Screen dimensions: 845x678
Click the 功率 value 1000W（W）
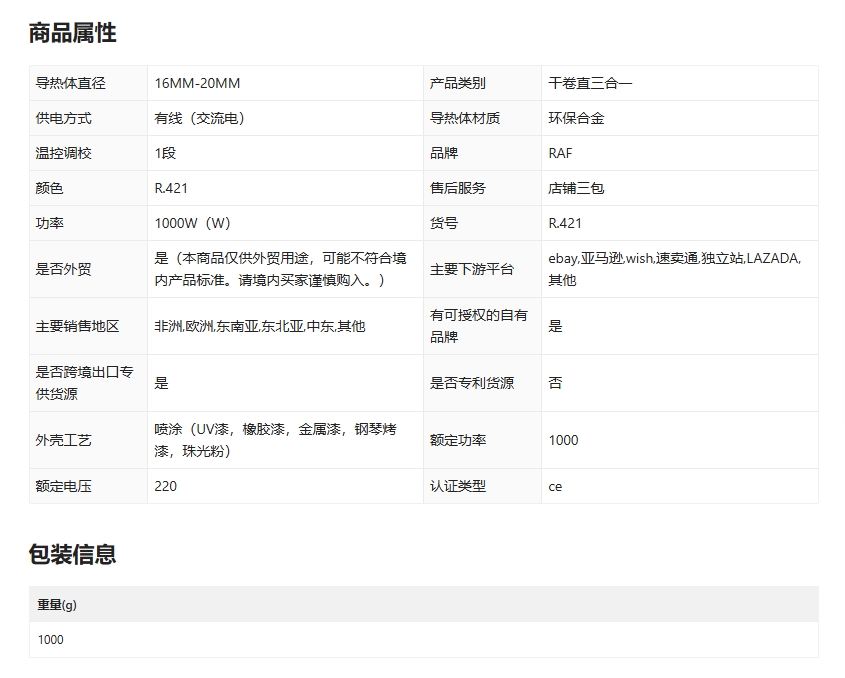pyautogui.click(x=192, y=223)
